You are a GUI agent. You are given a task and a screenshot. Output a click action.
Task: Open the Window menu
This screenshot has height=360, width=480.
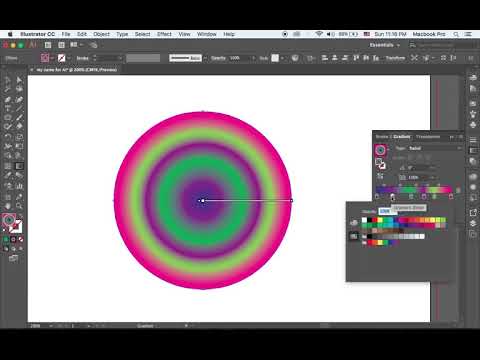pyautogui.click(x=207, y=34)
